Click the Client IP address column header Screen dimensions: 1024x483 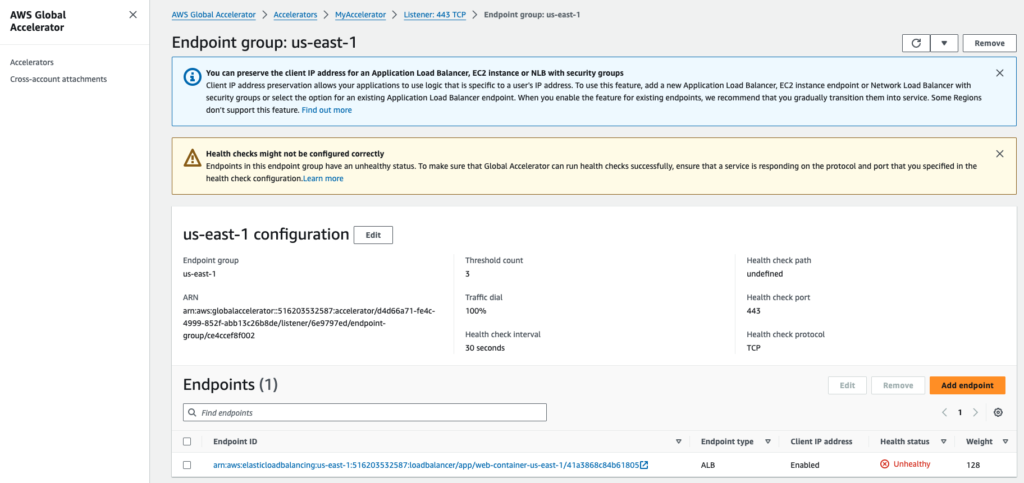click(821, 441)
